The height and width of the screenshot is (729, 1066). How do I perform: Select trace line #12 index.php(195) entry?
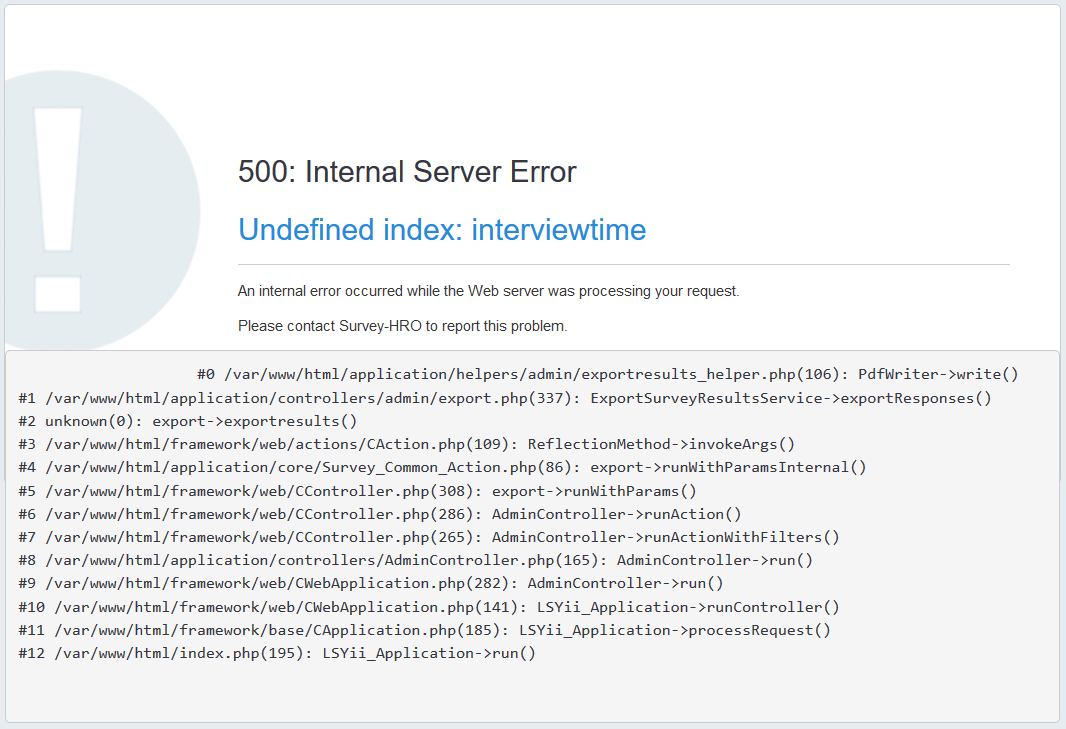(x=277, y=653)
